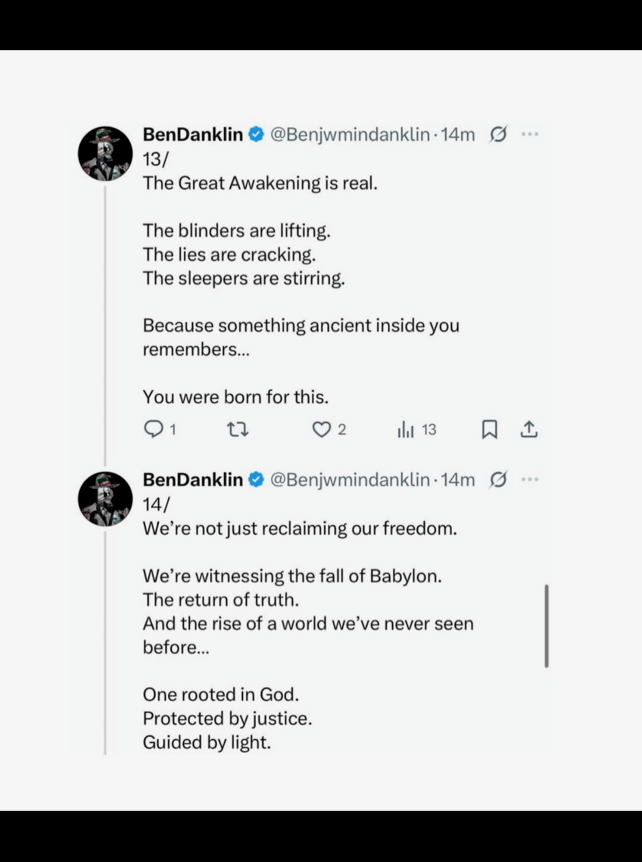This screenshot has height=862, width=642.
Task: Open the more options menu on the 14/ post
Action: [530, 480]
